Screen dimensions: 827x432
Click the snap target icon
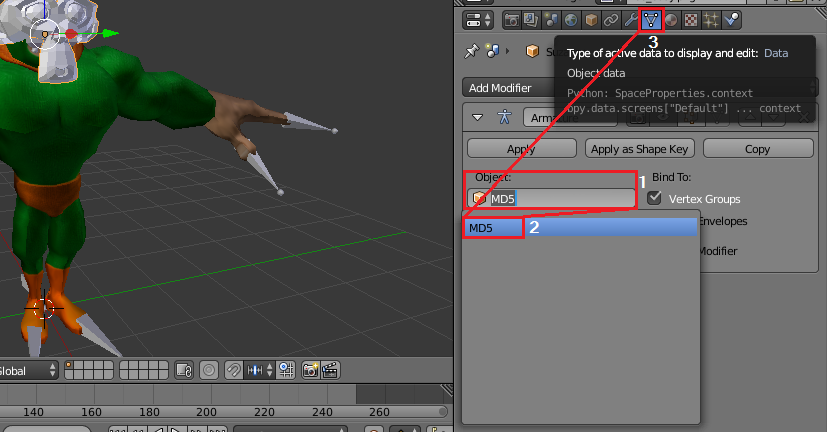point(286,370)
